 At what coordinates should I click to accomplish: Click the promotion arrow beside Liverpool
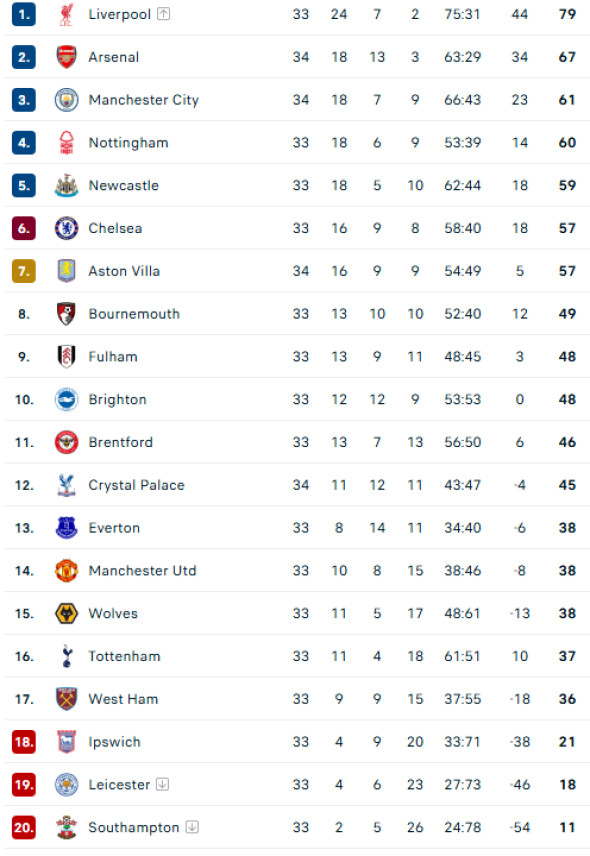point(163,14)
